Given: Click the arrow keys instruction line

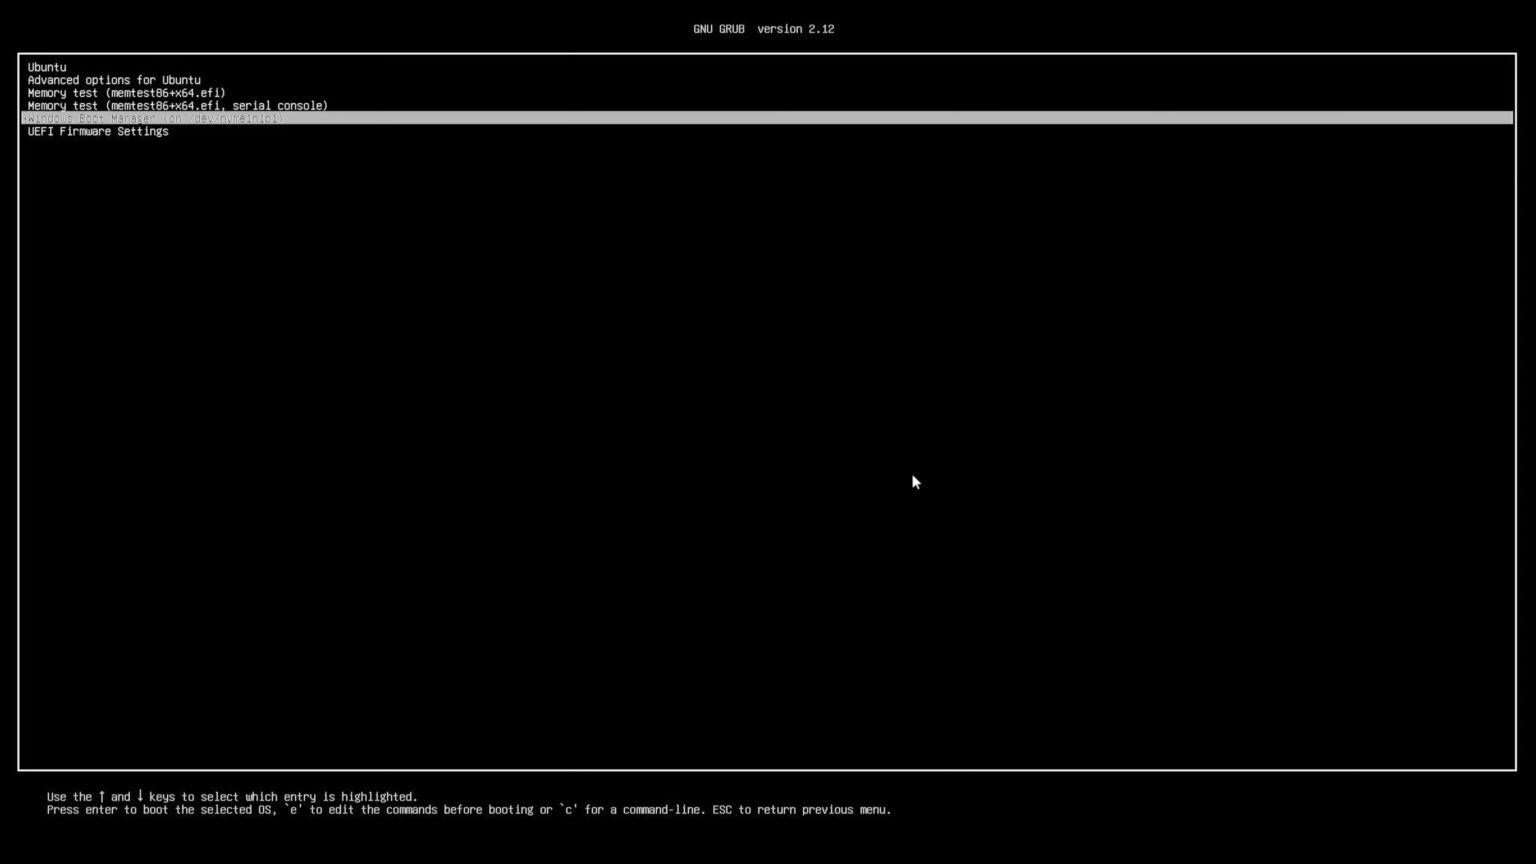Looking at the screenshot, I should (x=232, y=796).
